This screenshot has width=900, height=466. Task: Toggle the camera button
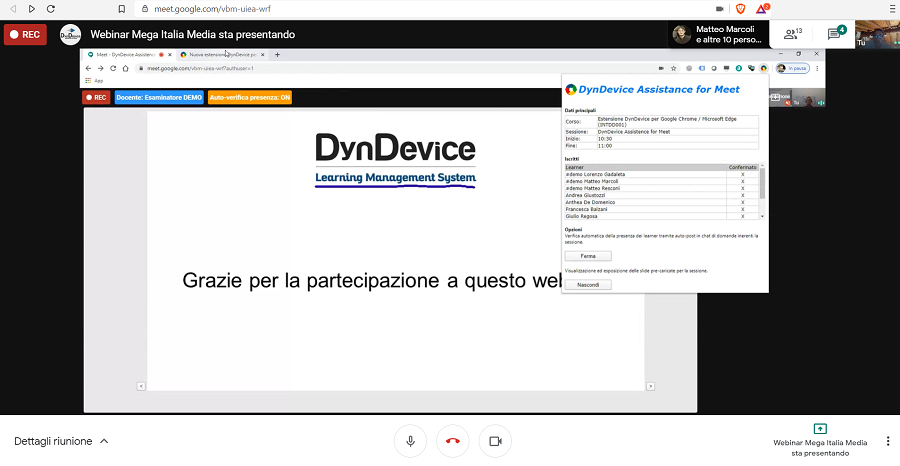(495, 440)
